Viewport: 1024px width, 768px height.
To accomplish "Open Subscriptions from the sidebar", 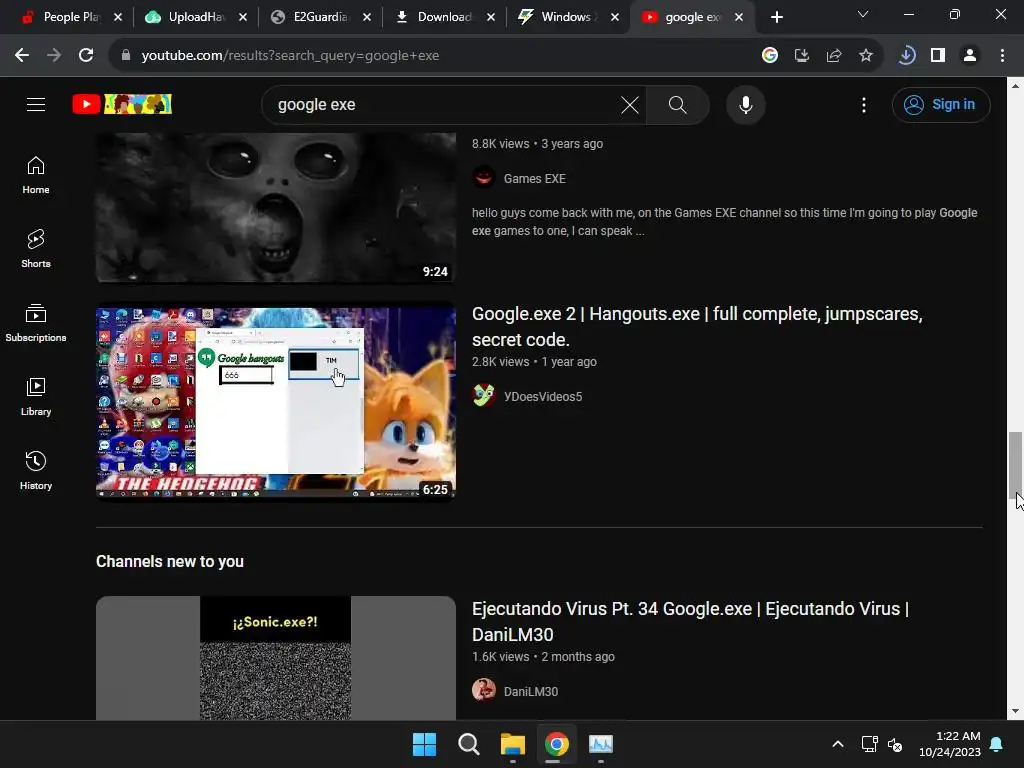I will click(36, 323).
